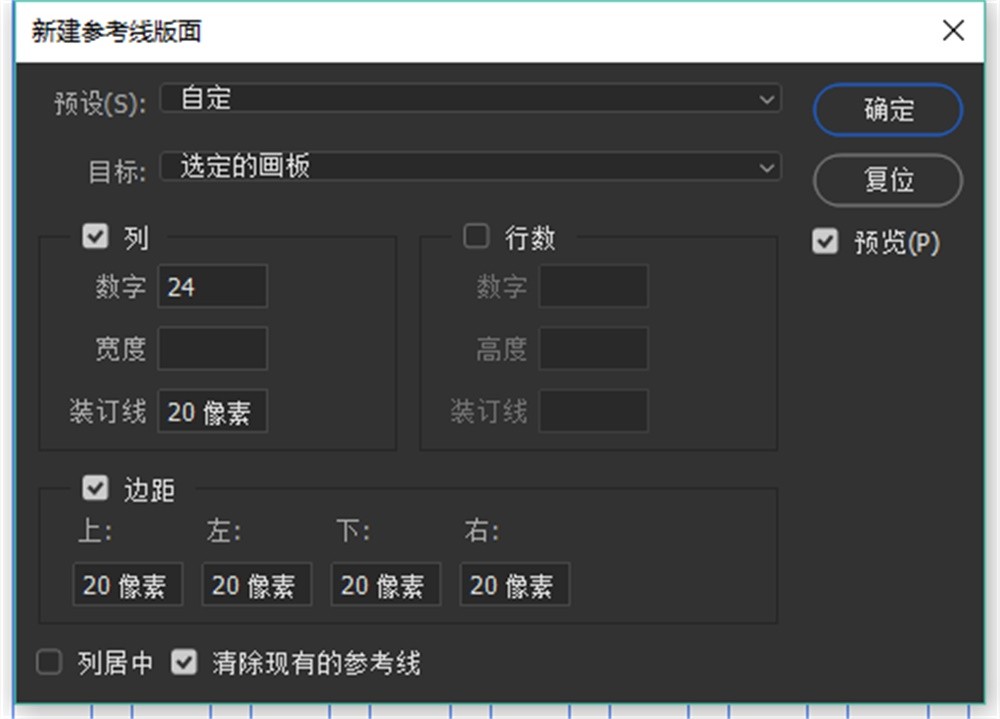Edit the 左 left margin field

point(256,585)
